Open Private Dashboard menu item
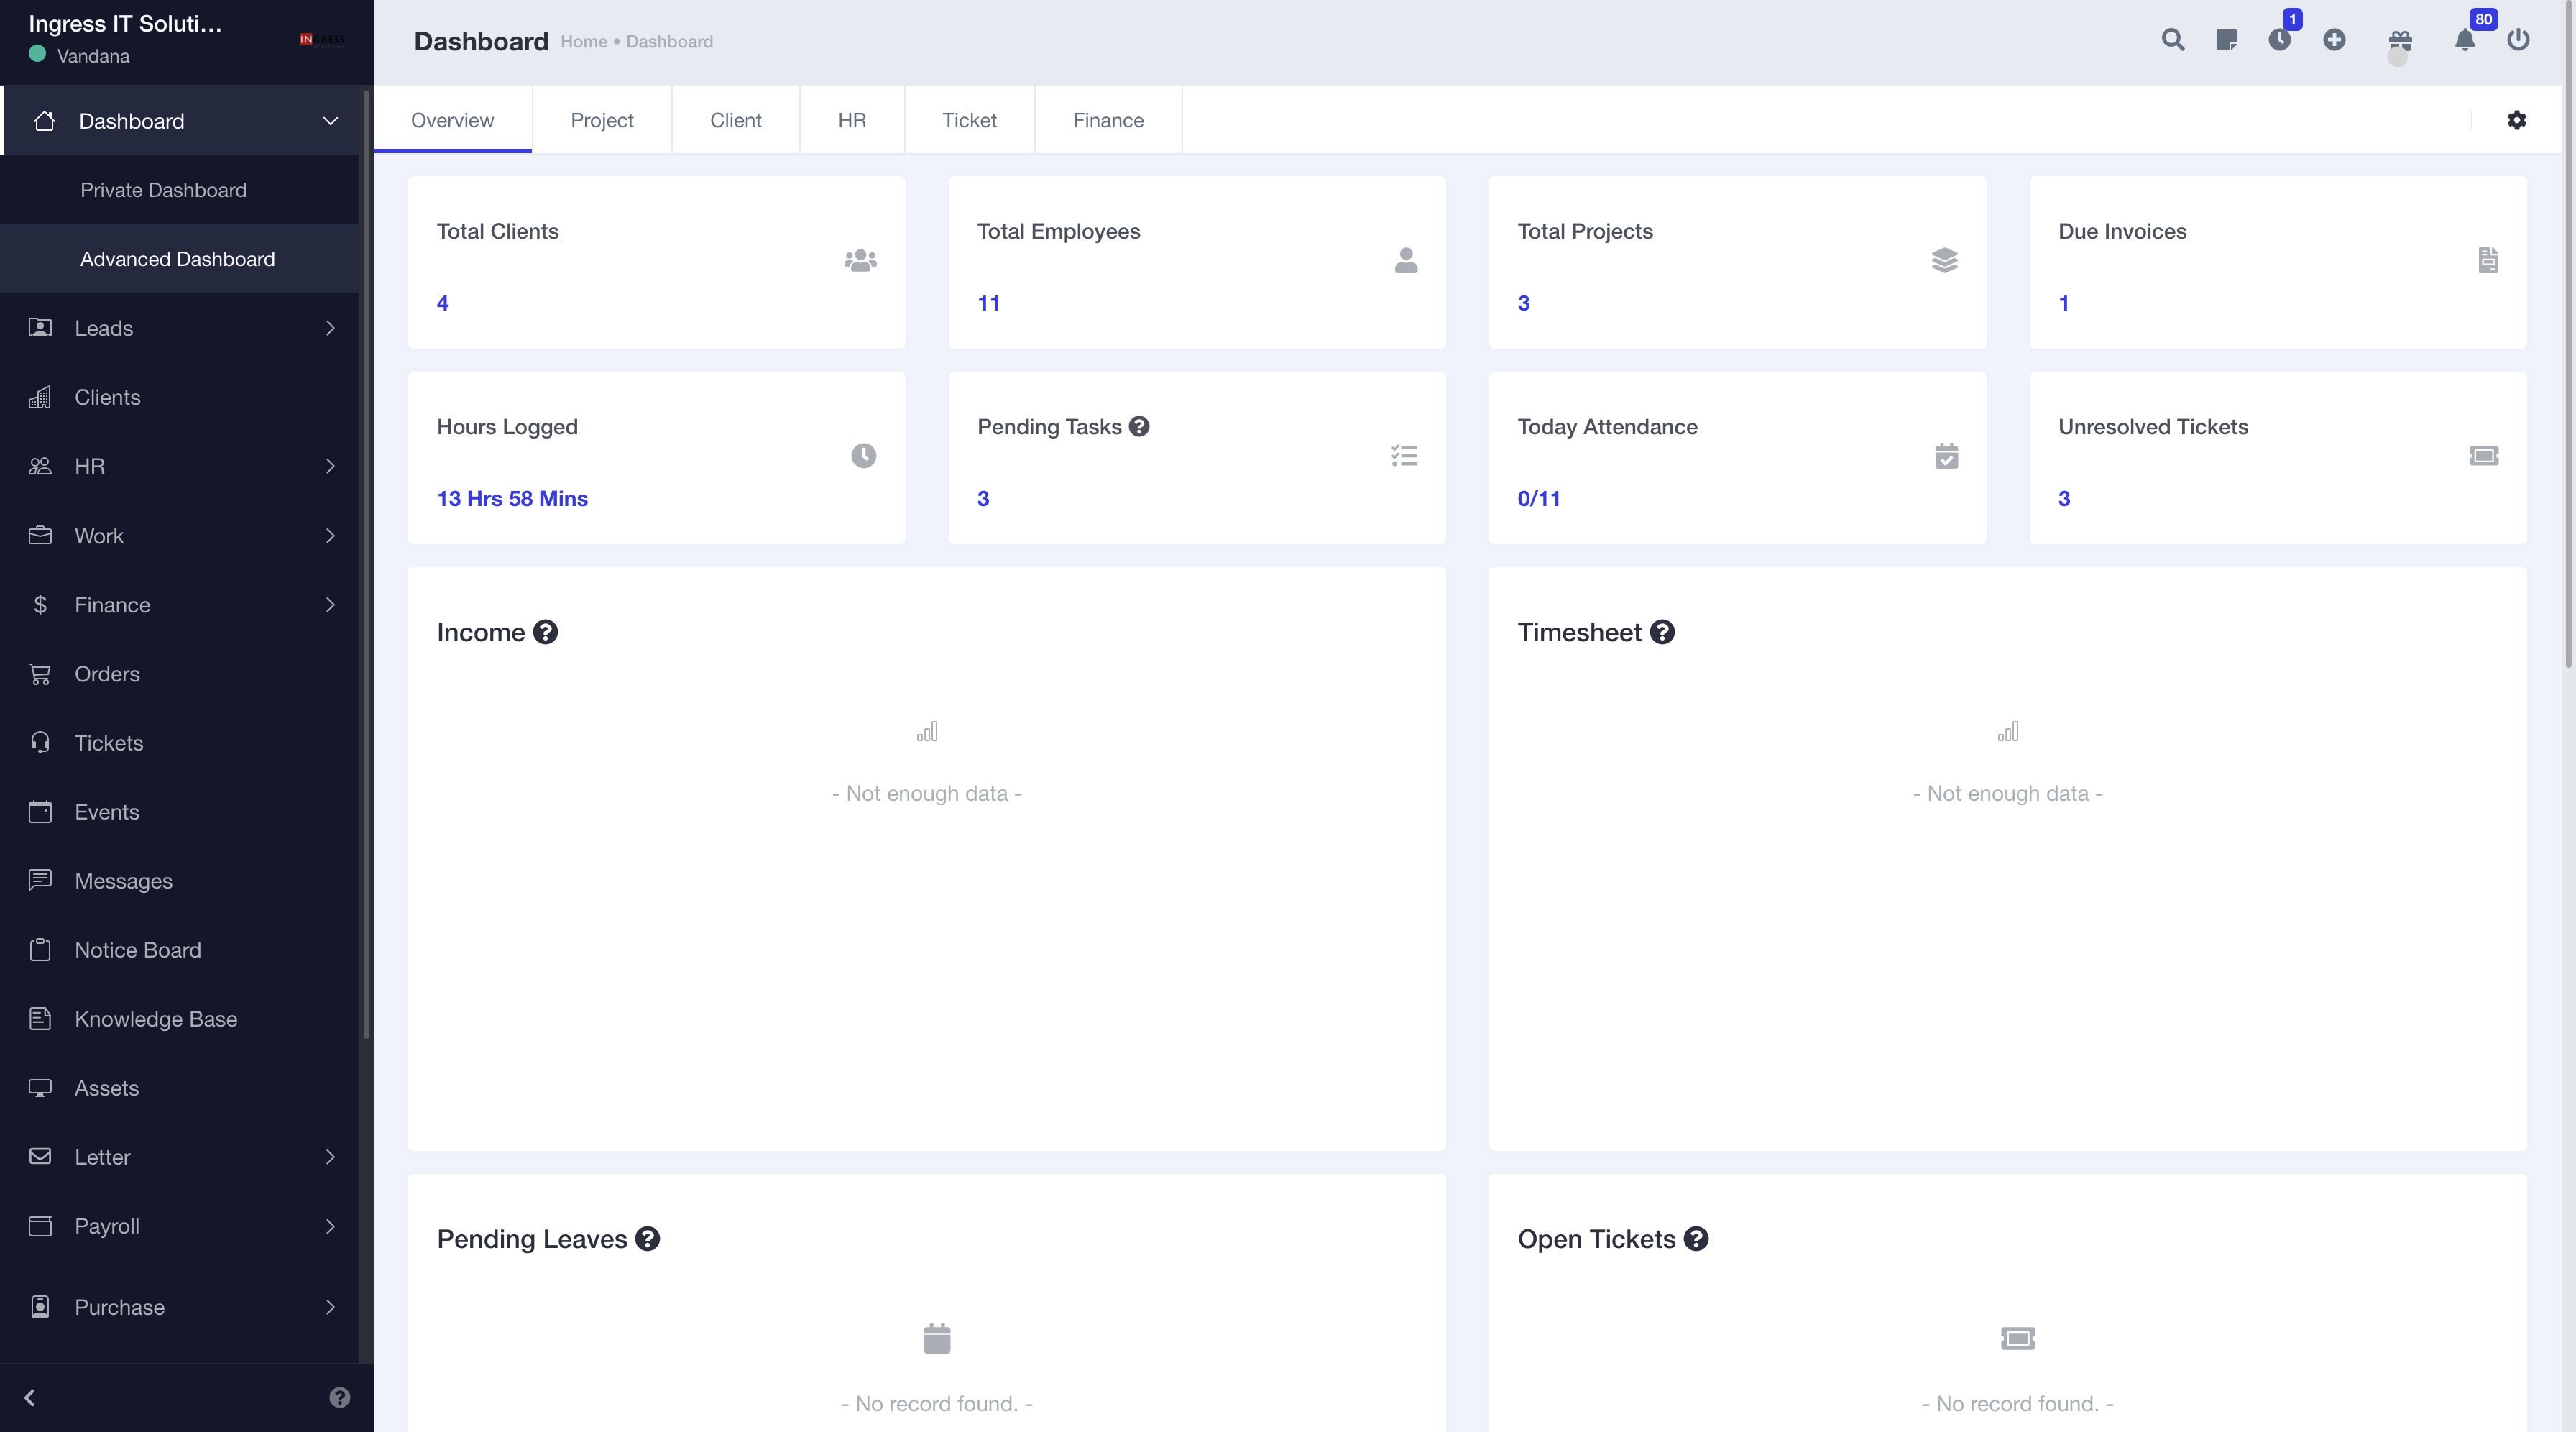 pyautogui.click(x=180, y=190)
